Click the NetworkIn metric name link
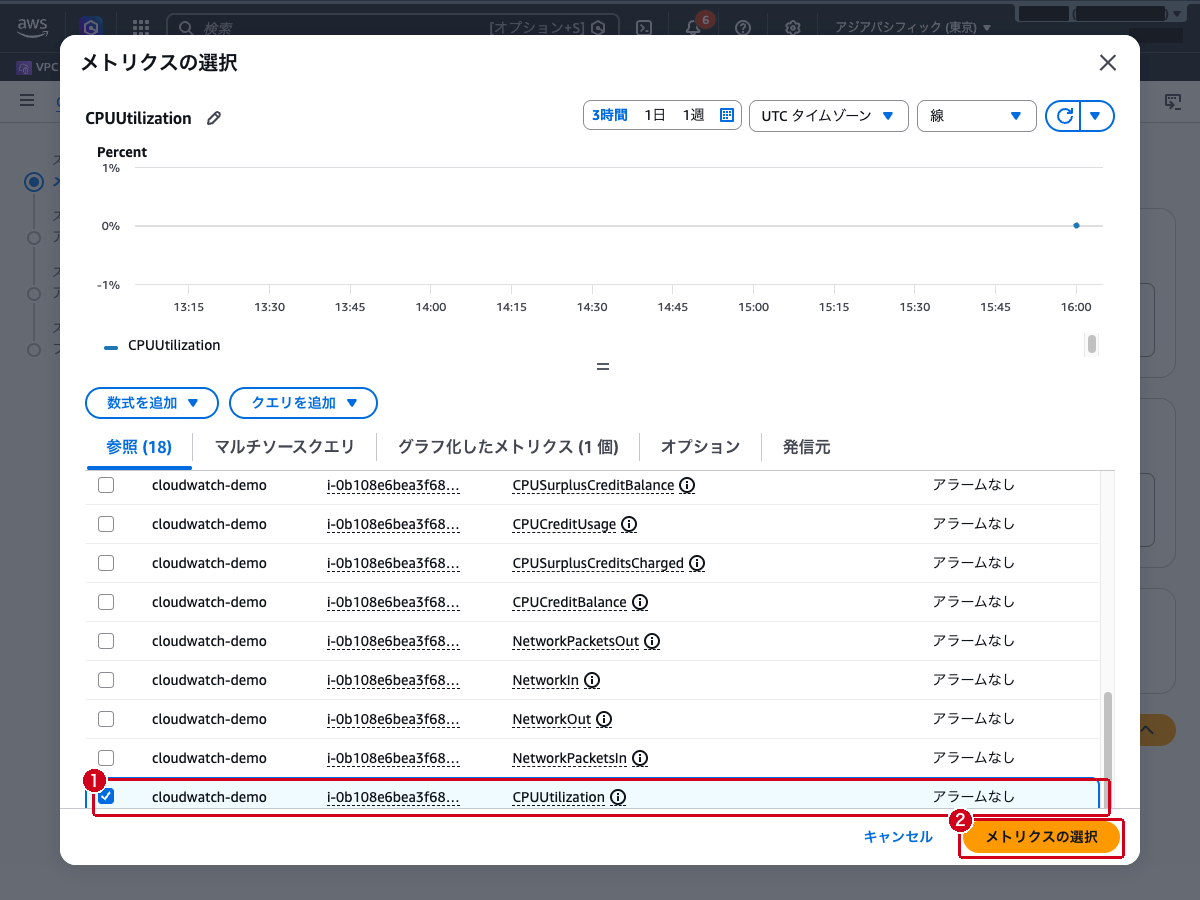1200x900 pixels. coord(545,680)
